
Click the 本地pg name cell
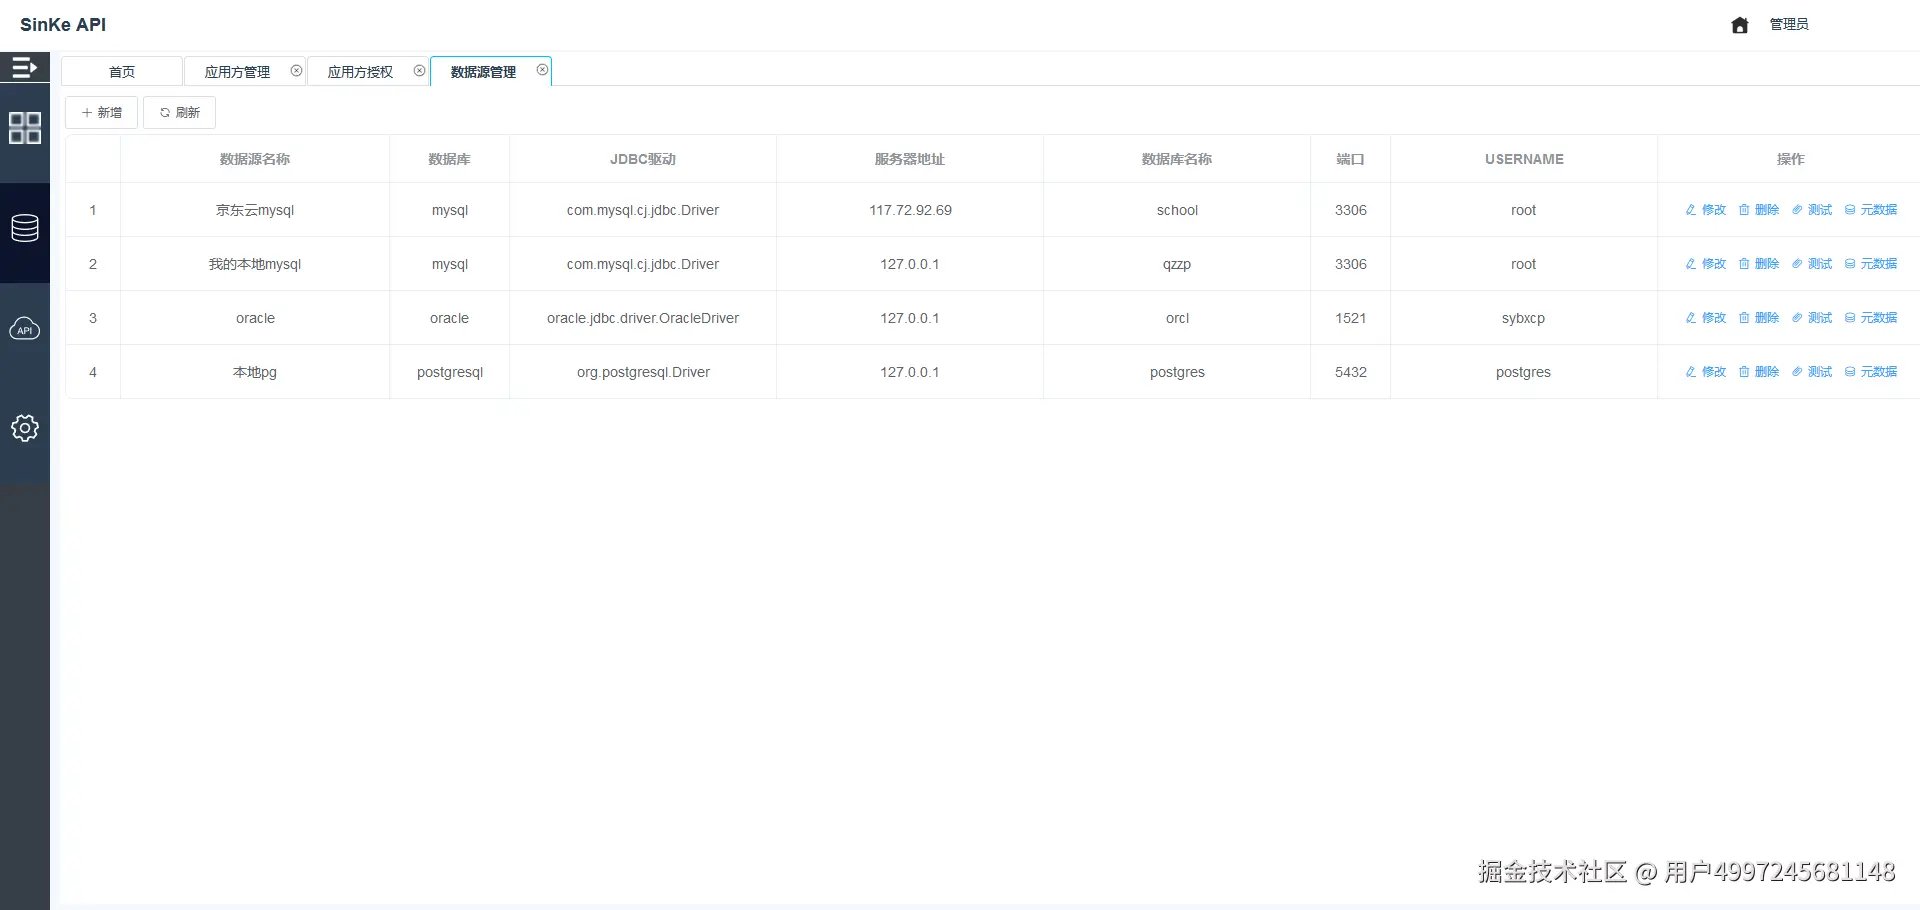click(x=255, y=372)
